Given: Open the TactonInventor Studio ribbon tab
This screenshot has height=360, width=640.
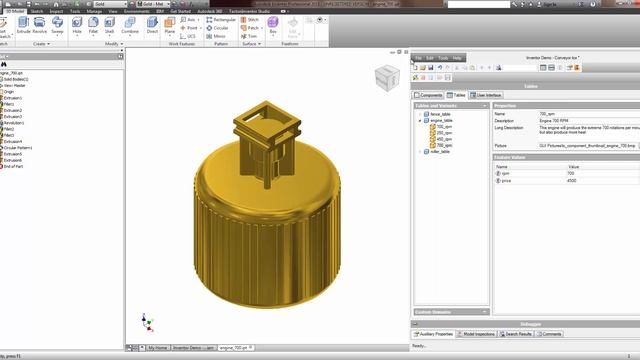Looking at the screenshot, I should [x=249, y=11].
